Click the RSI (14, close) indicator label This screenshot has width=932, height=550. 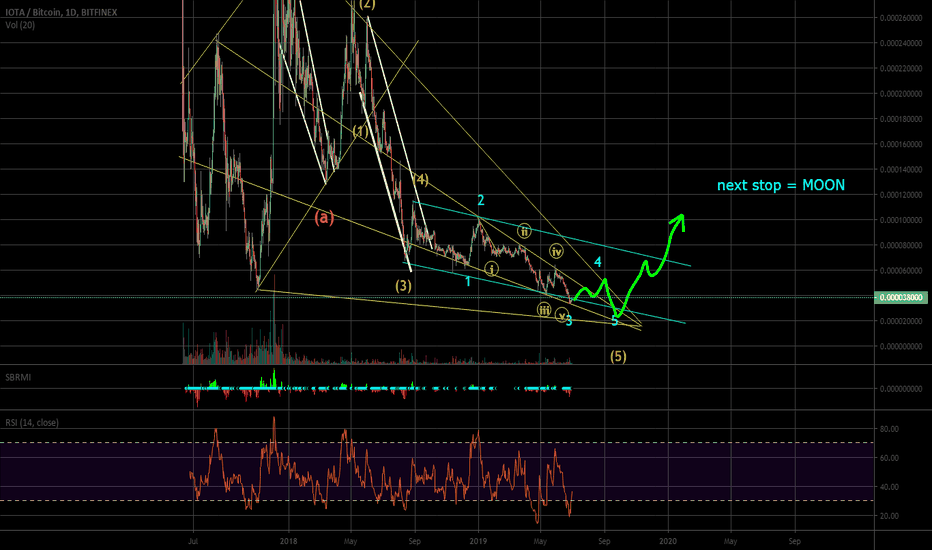pyautogui.click(x=32, y=423)
